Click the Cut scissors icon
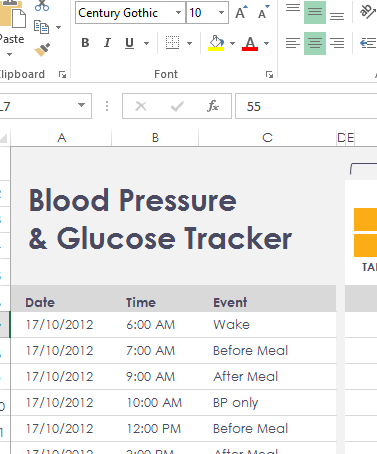The image size is (377, 454). tap(42, 5)
